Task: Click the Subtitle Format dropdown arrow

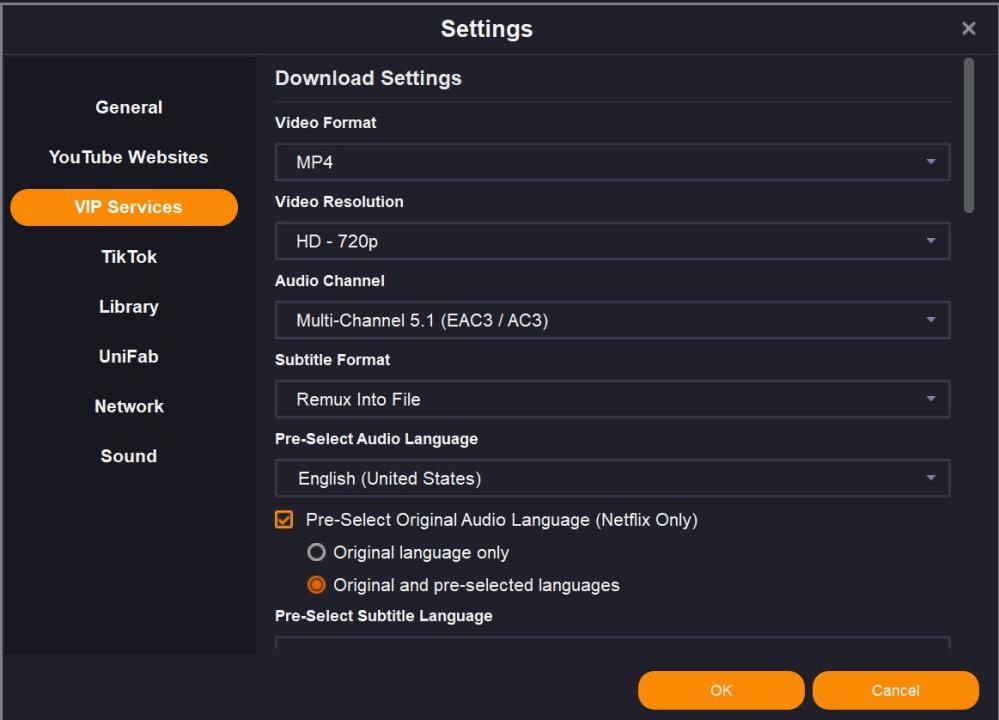Action: (x=931, y=399)
